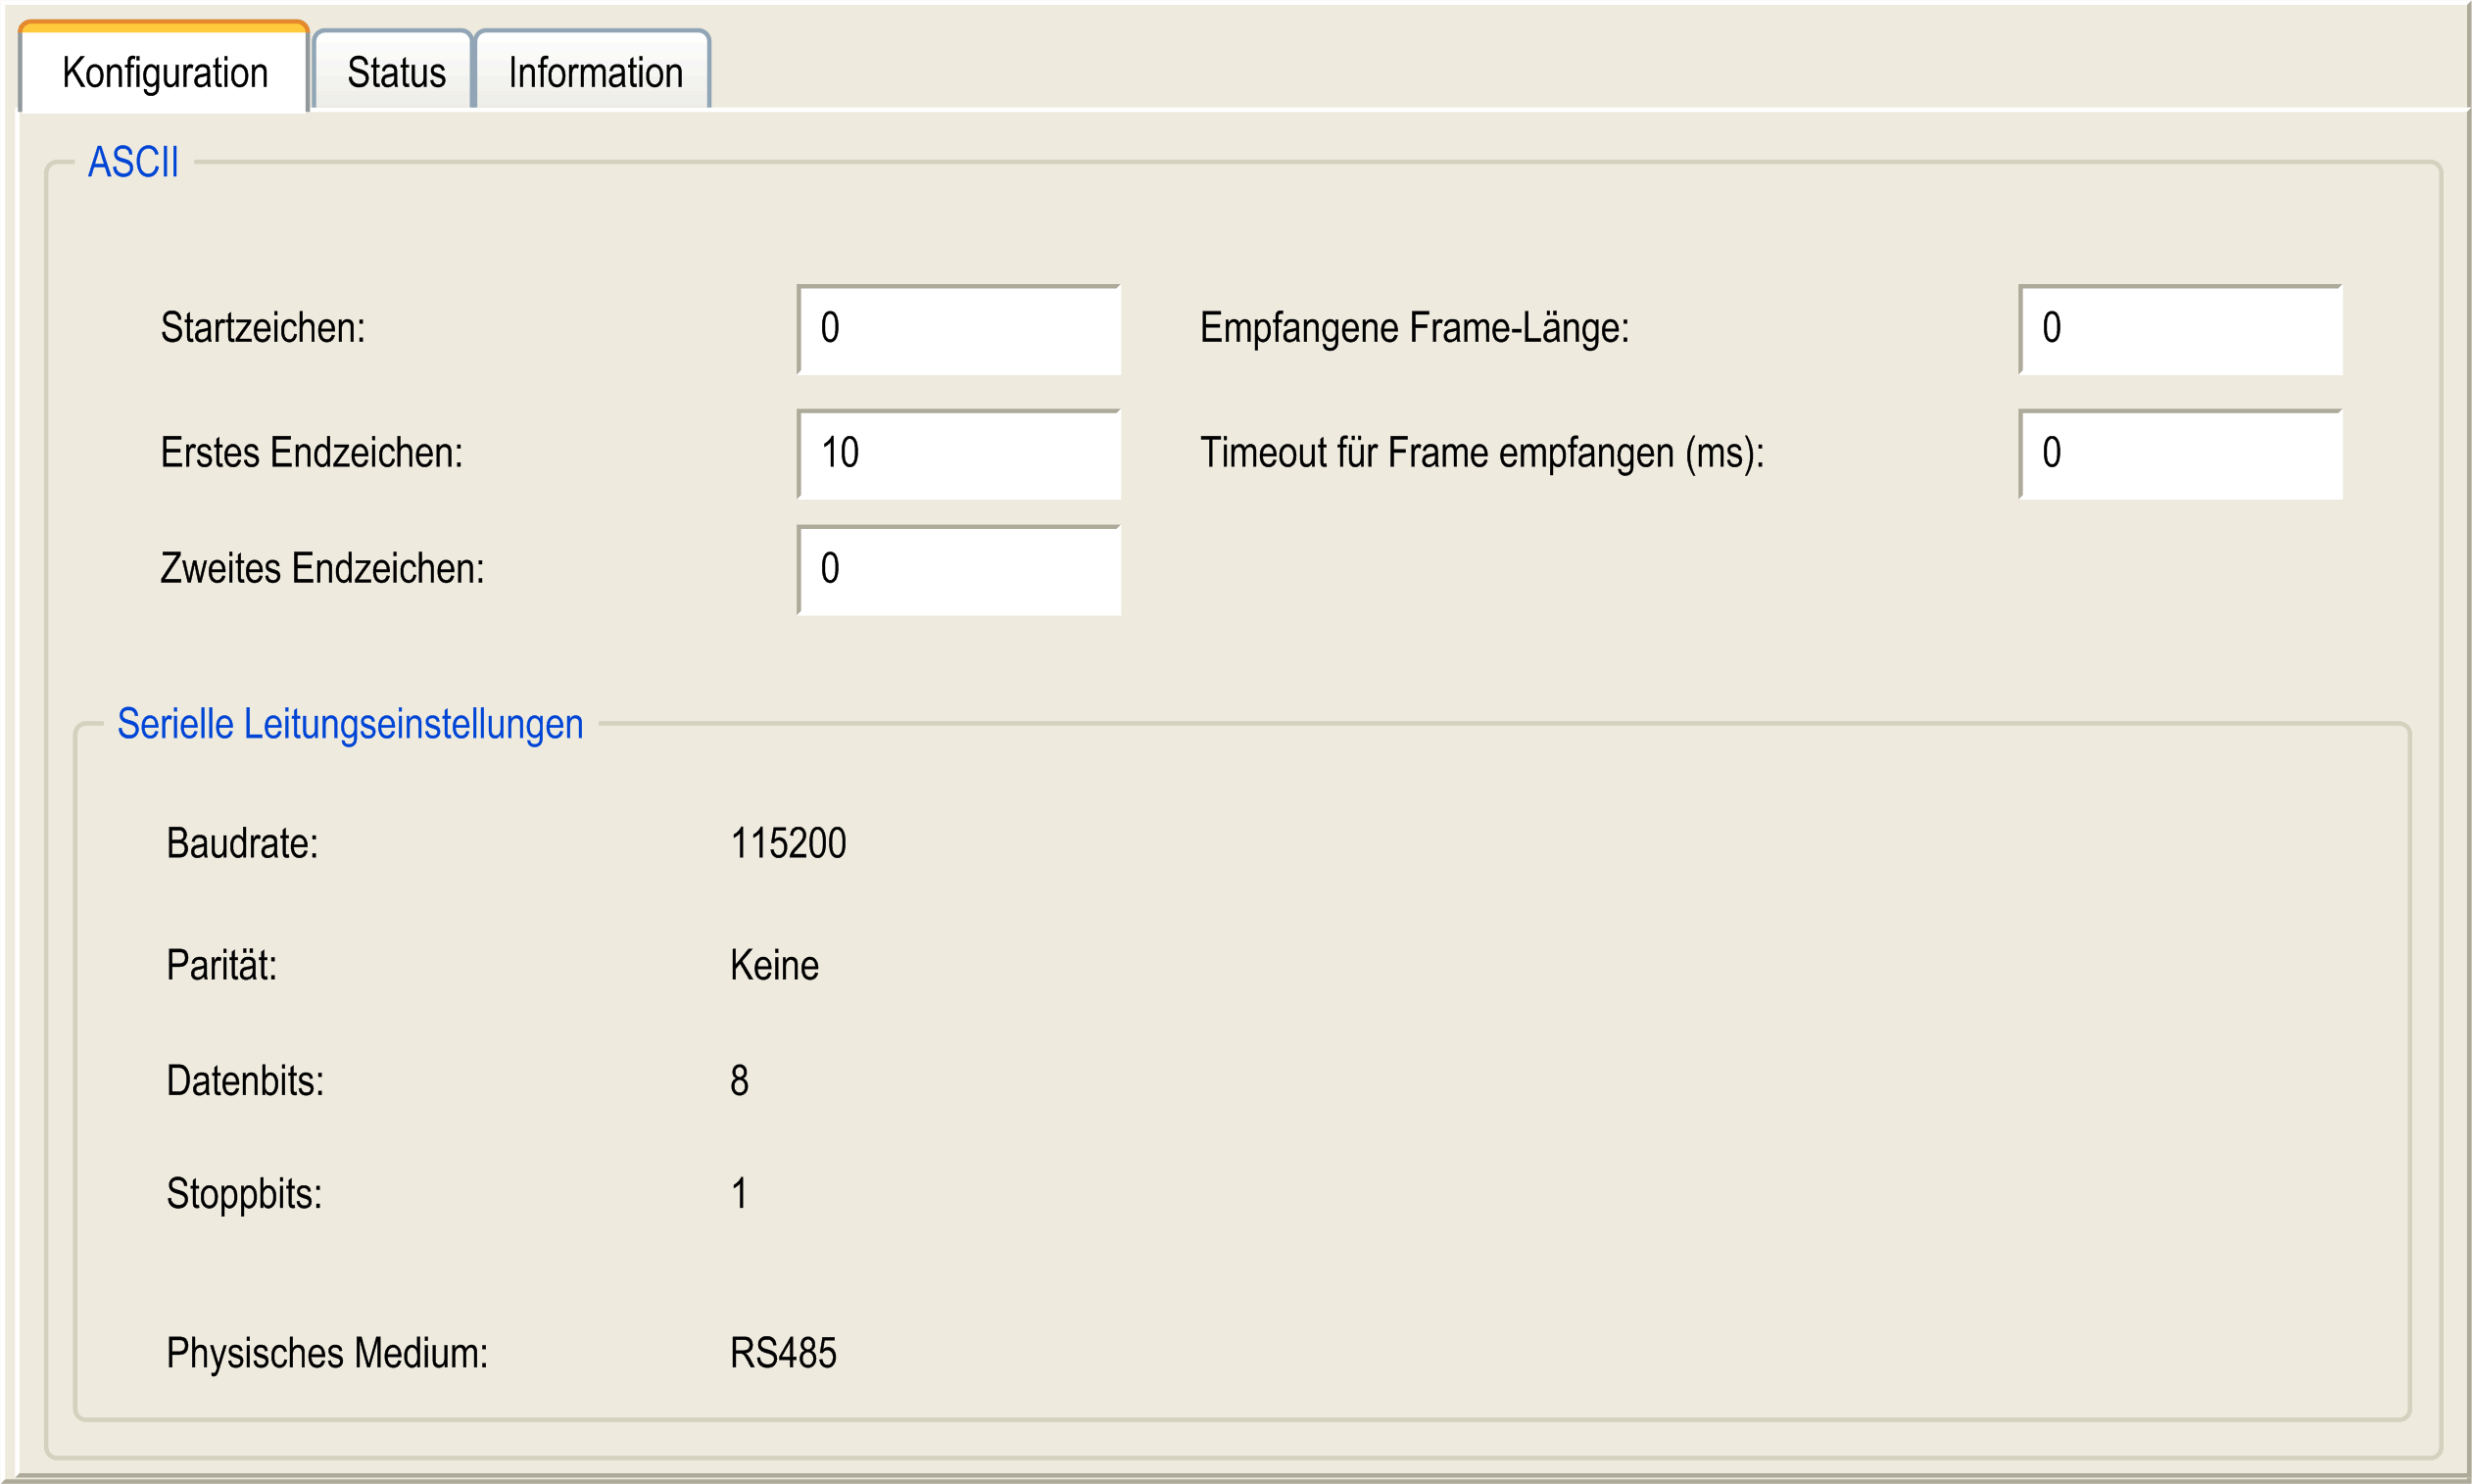The width and height of the screenshot is (2472, 1484).
Task: Click the Timeout für Frame empfangen field
Action: (x=2180, y=454)
